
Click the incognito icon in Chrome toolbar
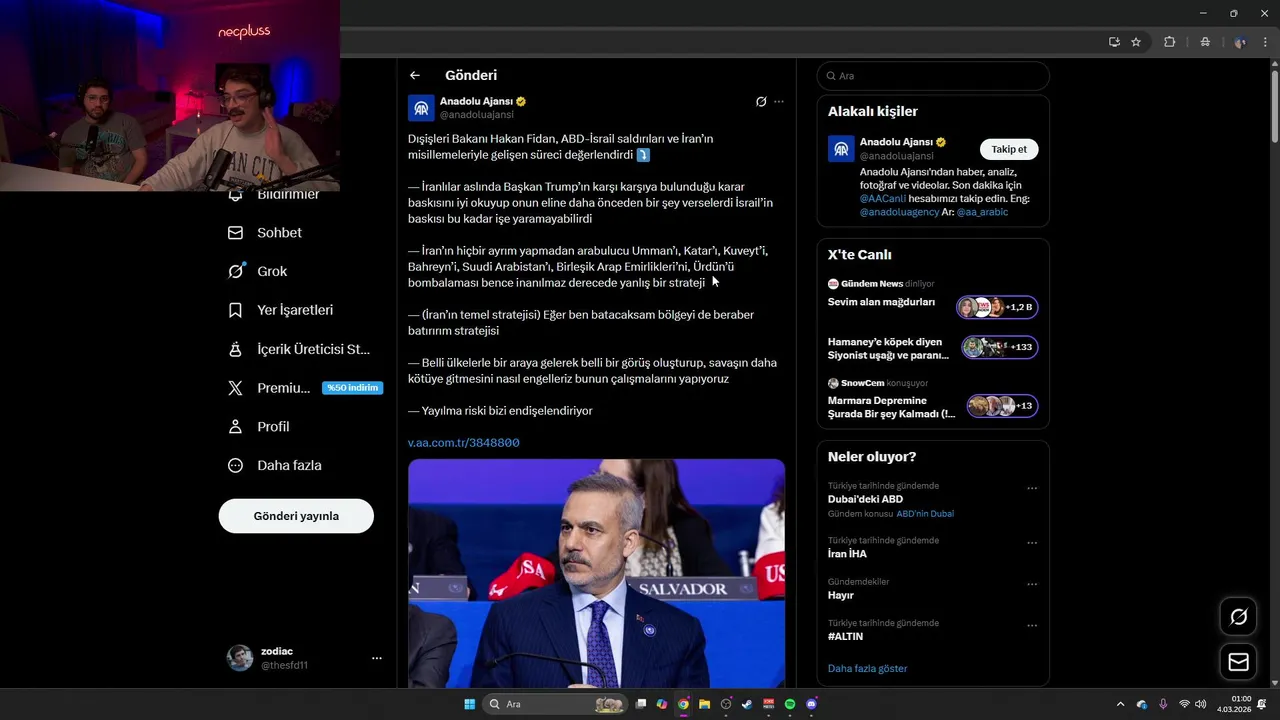[x=1205, y=42]
